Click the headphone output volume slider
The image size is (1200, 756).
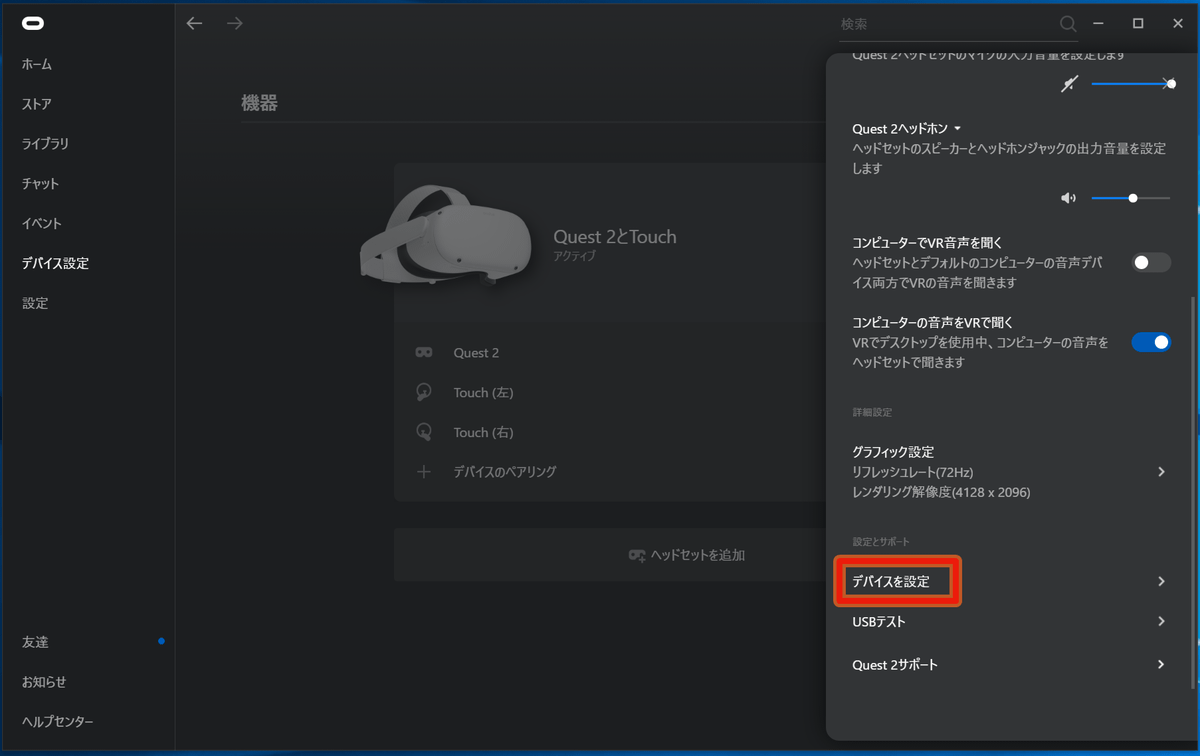[1131, 198]
